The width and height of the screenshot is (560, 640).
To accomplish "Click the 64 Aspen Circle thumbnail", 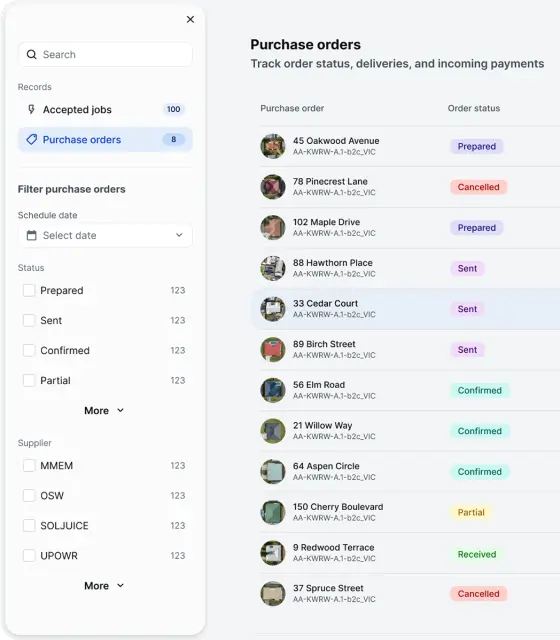I will (273, 471).
